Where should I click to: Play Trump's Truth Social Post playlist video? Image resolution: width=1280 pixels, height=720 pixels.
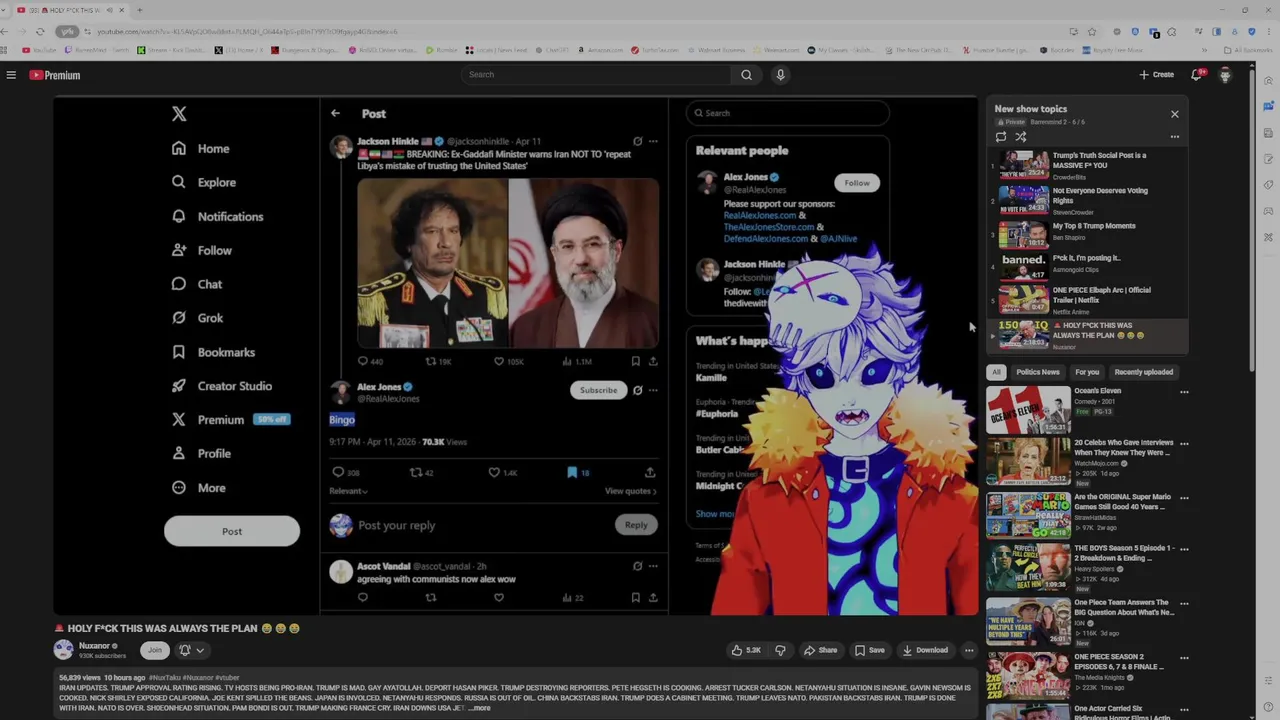click(1087, 165)
